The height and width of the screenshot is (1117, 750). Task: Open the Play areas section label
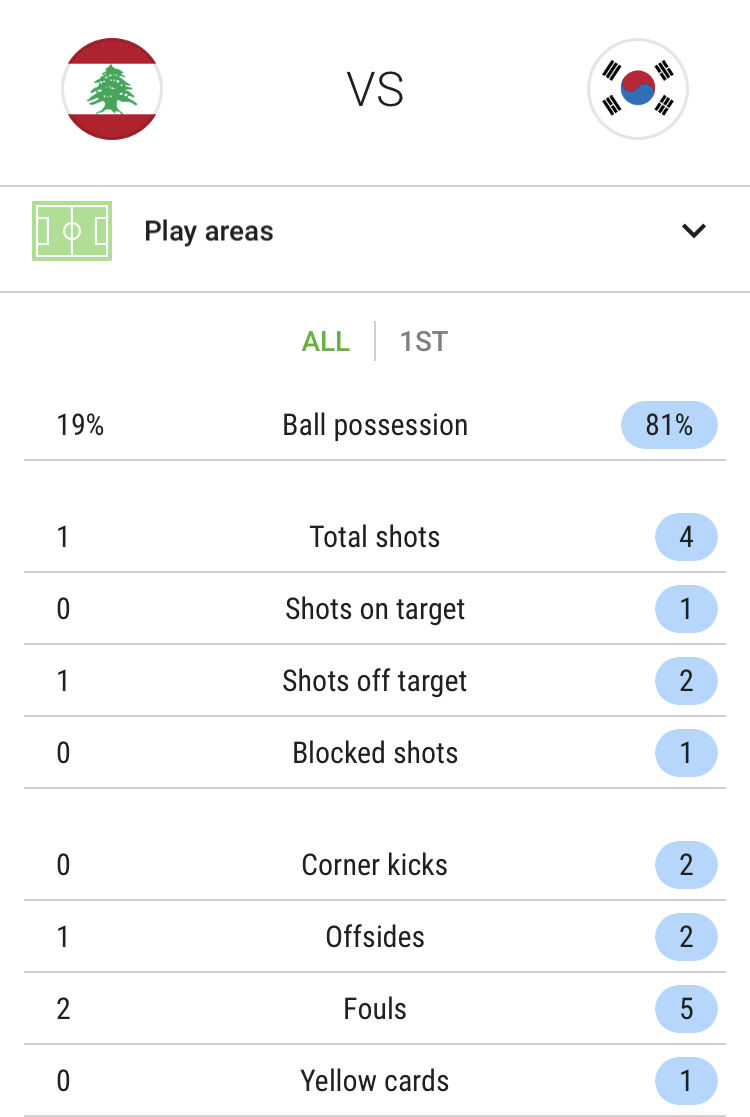coord(208,231)
